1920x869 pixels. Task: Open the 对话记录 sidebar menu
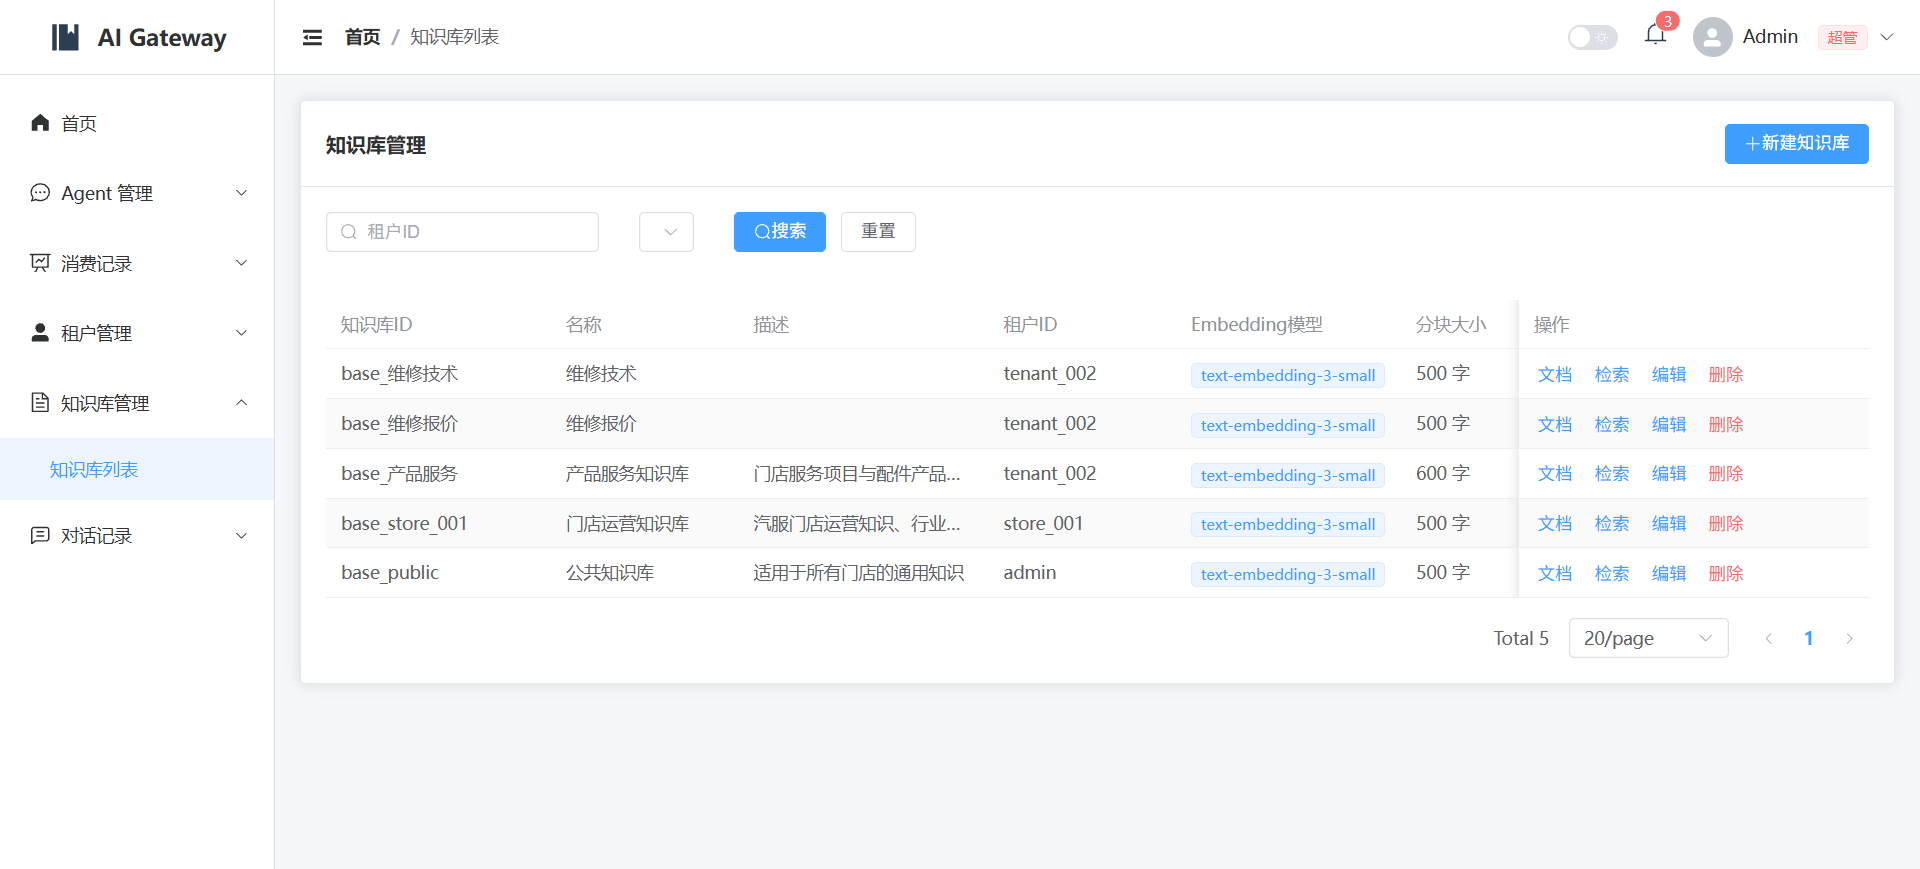pyautogui.click(x=137, y=535)
